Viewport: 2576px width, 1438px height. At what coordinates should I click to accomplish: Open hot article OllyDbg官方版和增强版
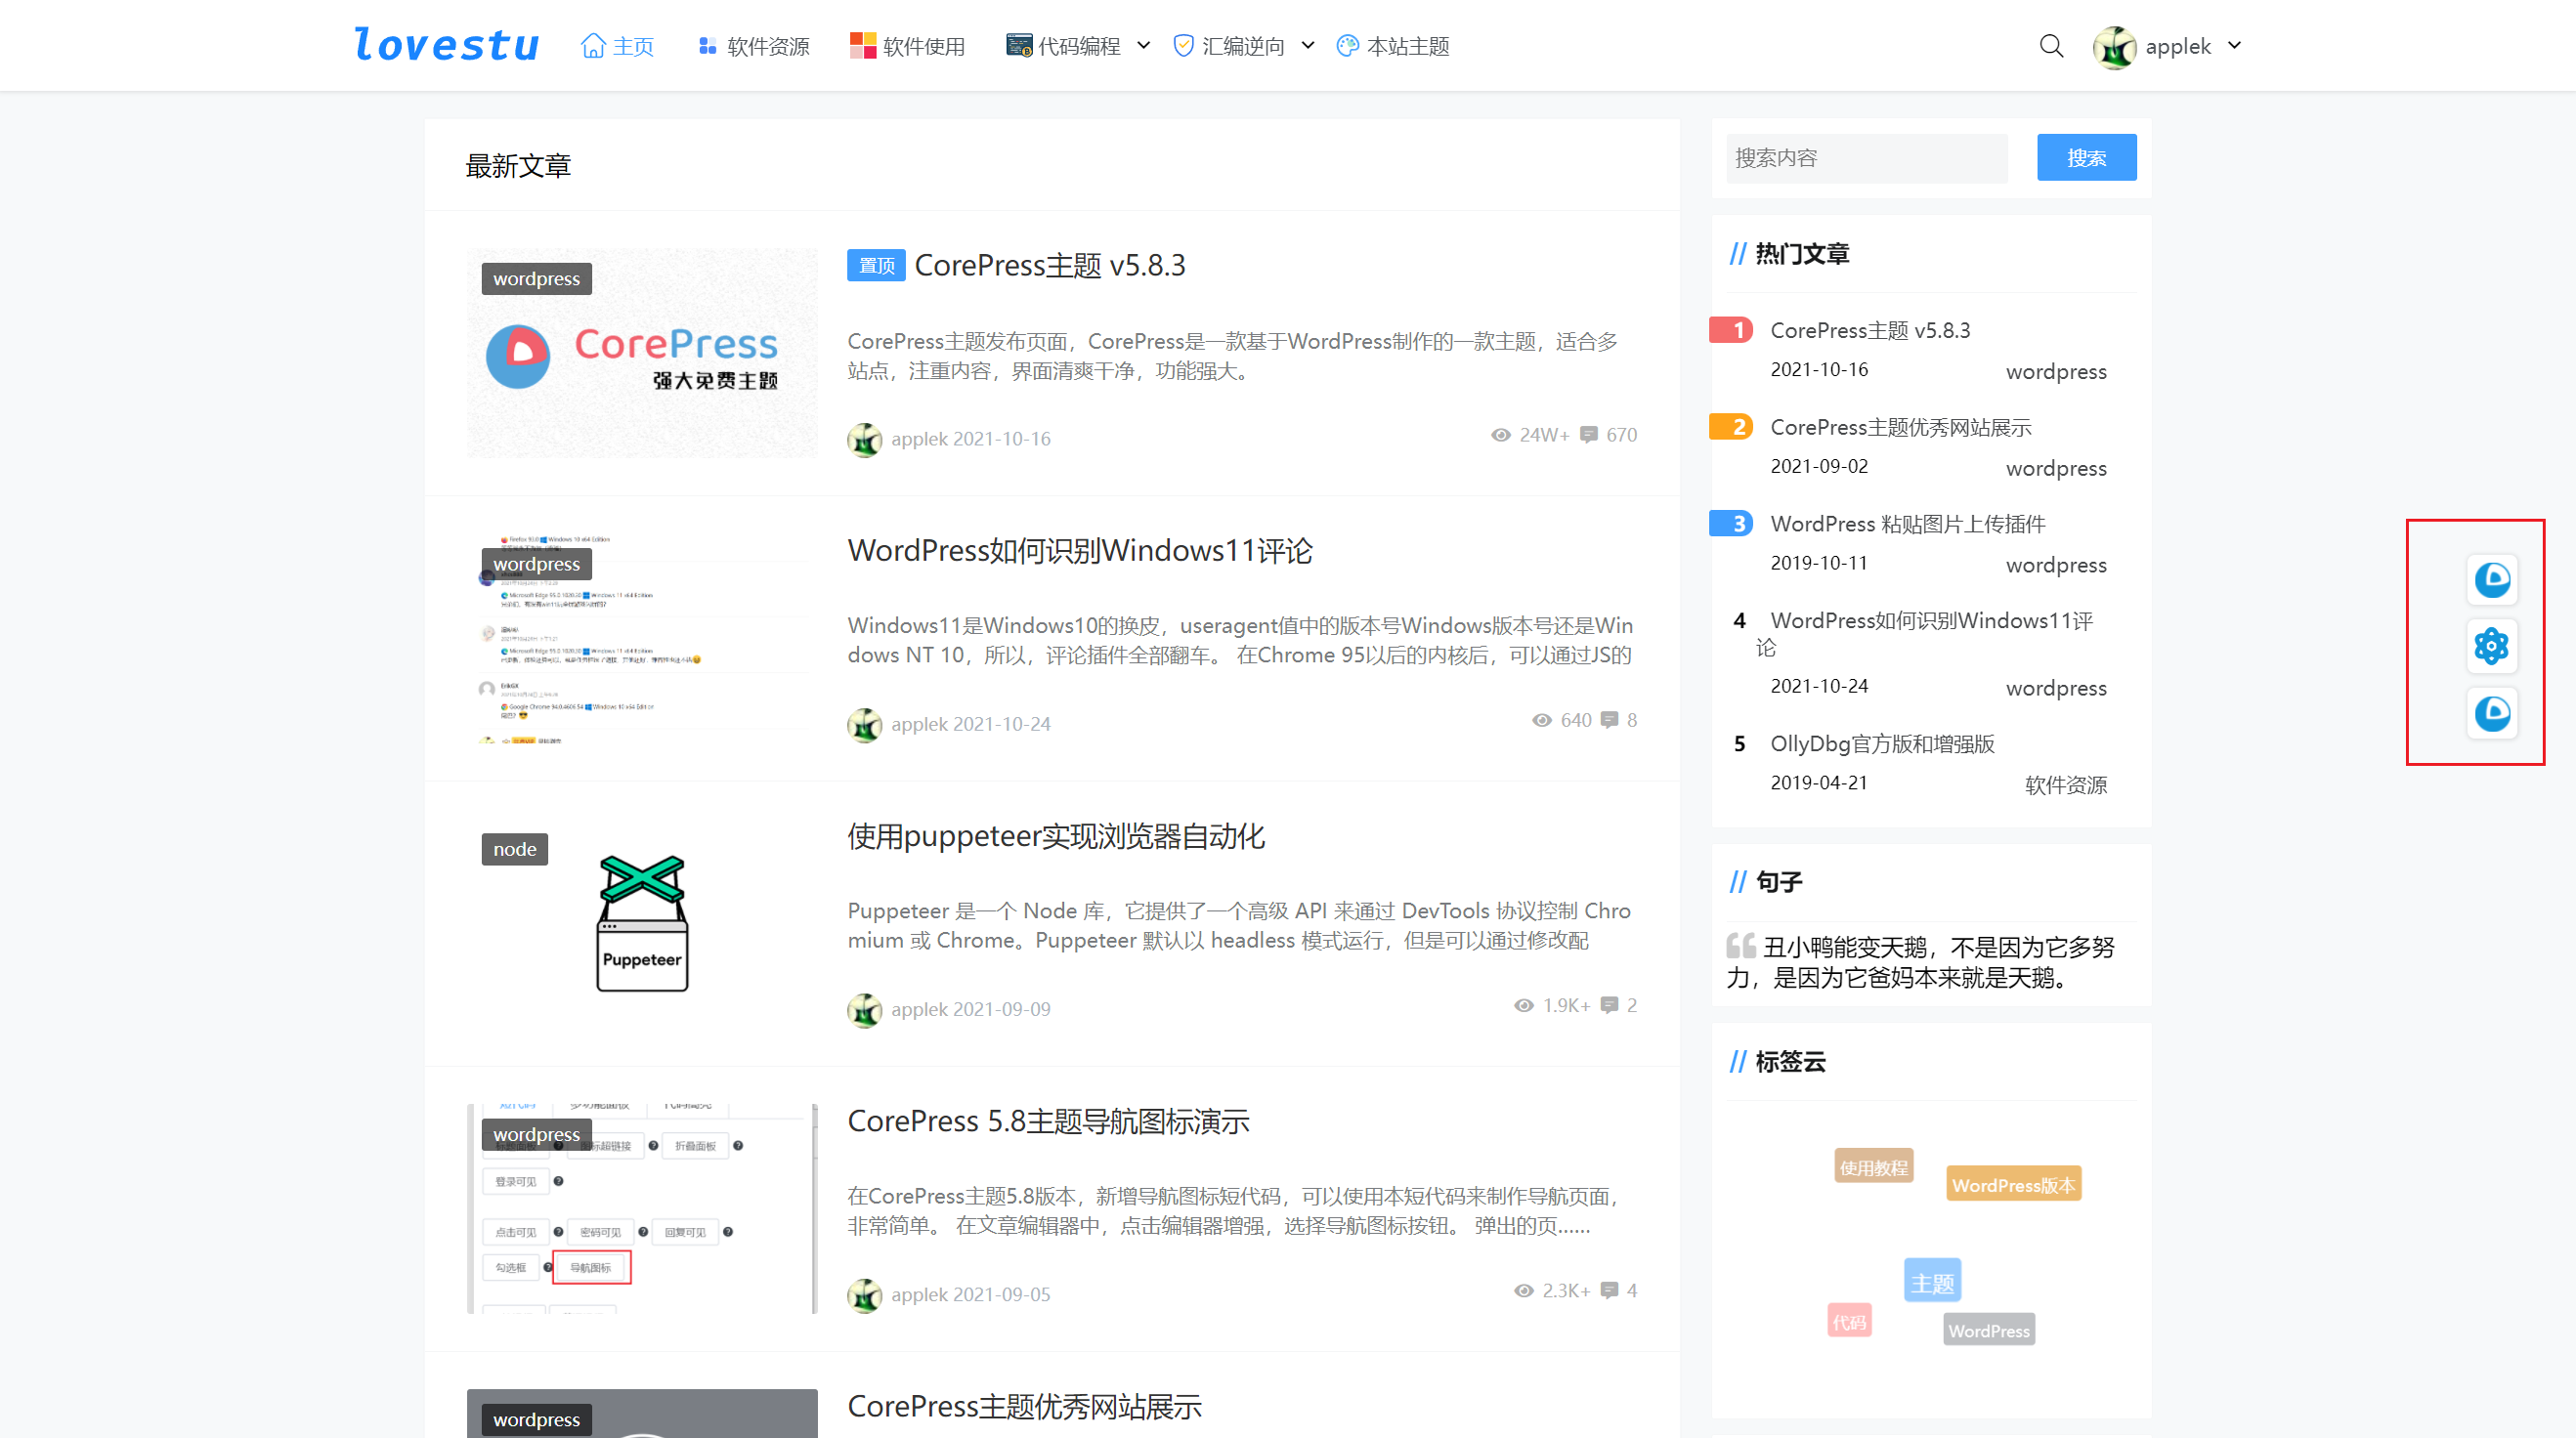pyautogui.click(x=1882, y=743)
